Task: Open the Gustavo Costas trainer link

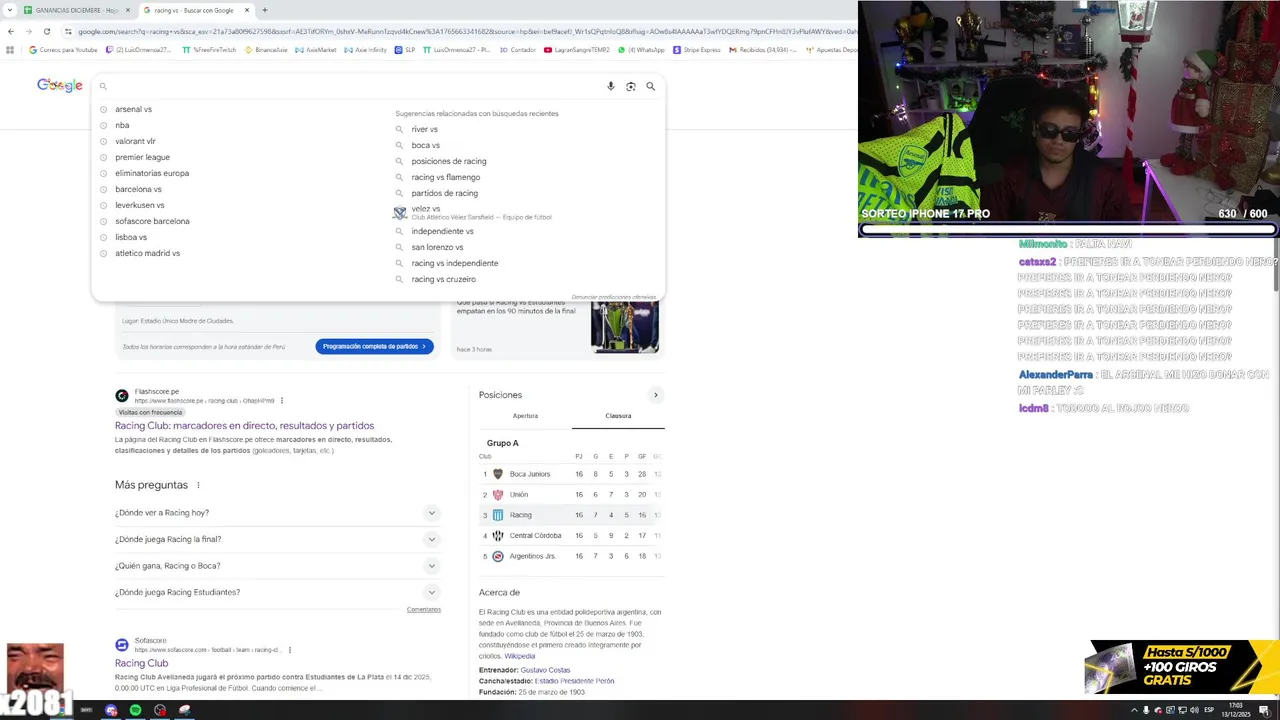Action: 545,670
